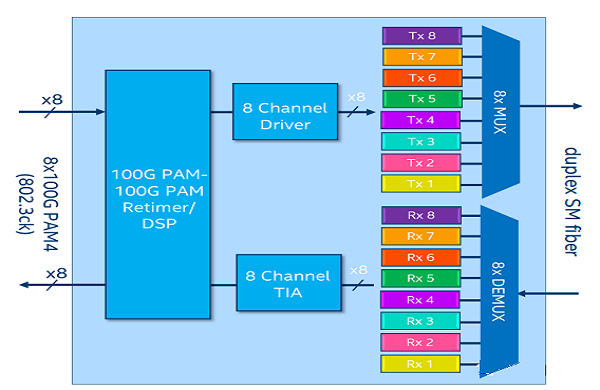Viewport: 600px width, 390px height.
Task: Select the yellow Rx 1 block
Action: [420, 364]
